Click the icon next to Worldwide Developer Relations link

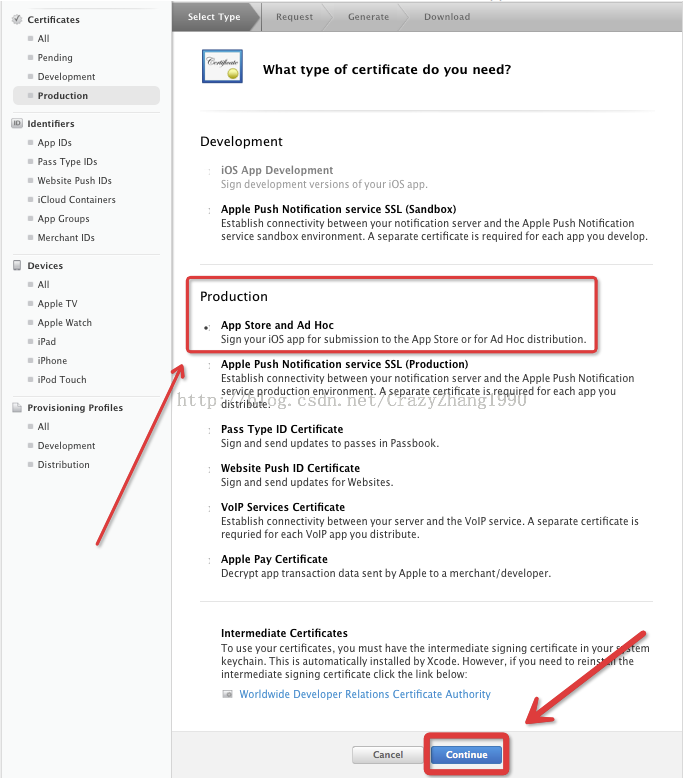pyautogui.click(x=227, y=694)
